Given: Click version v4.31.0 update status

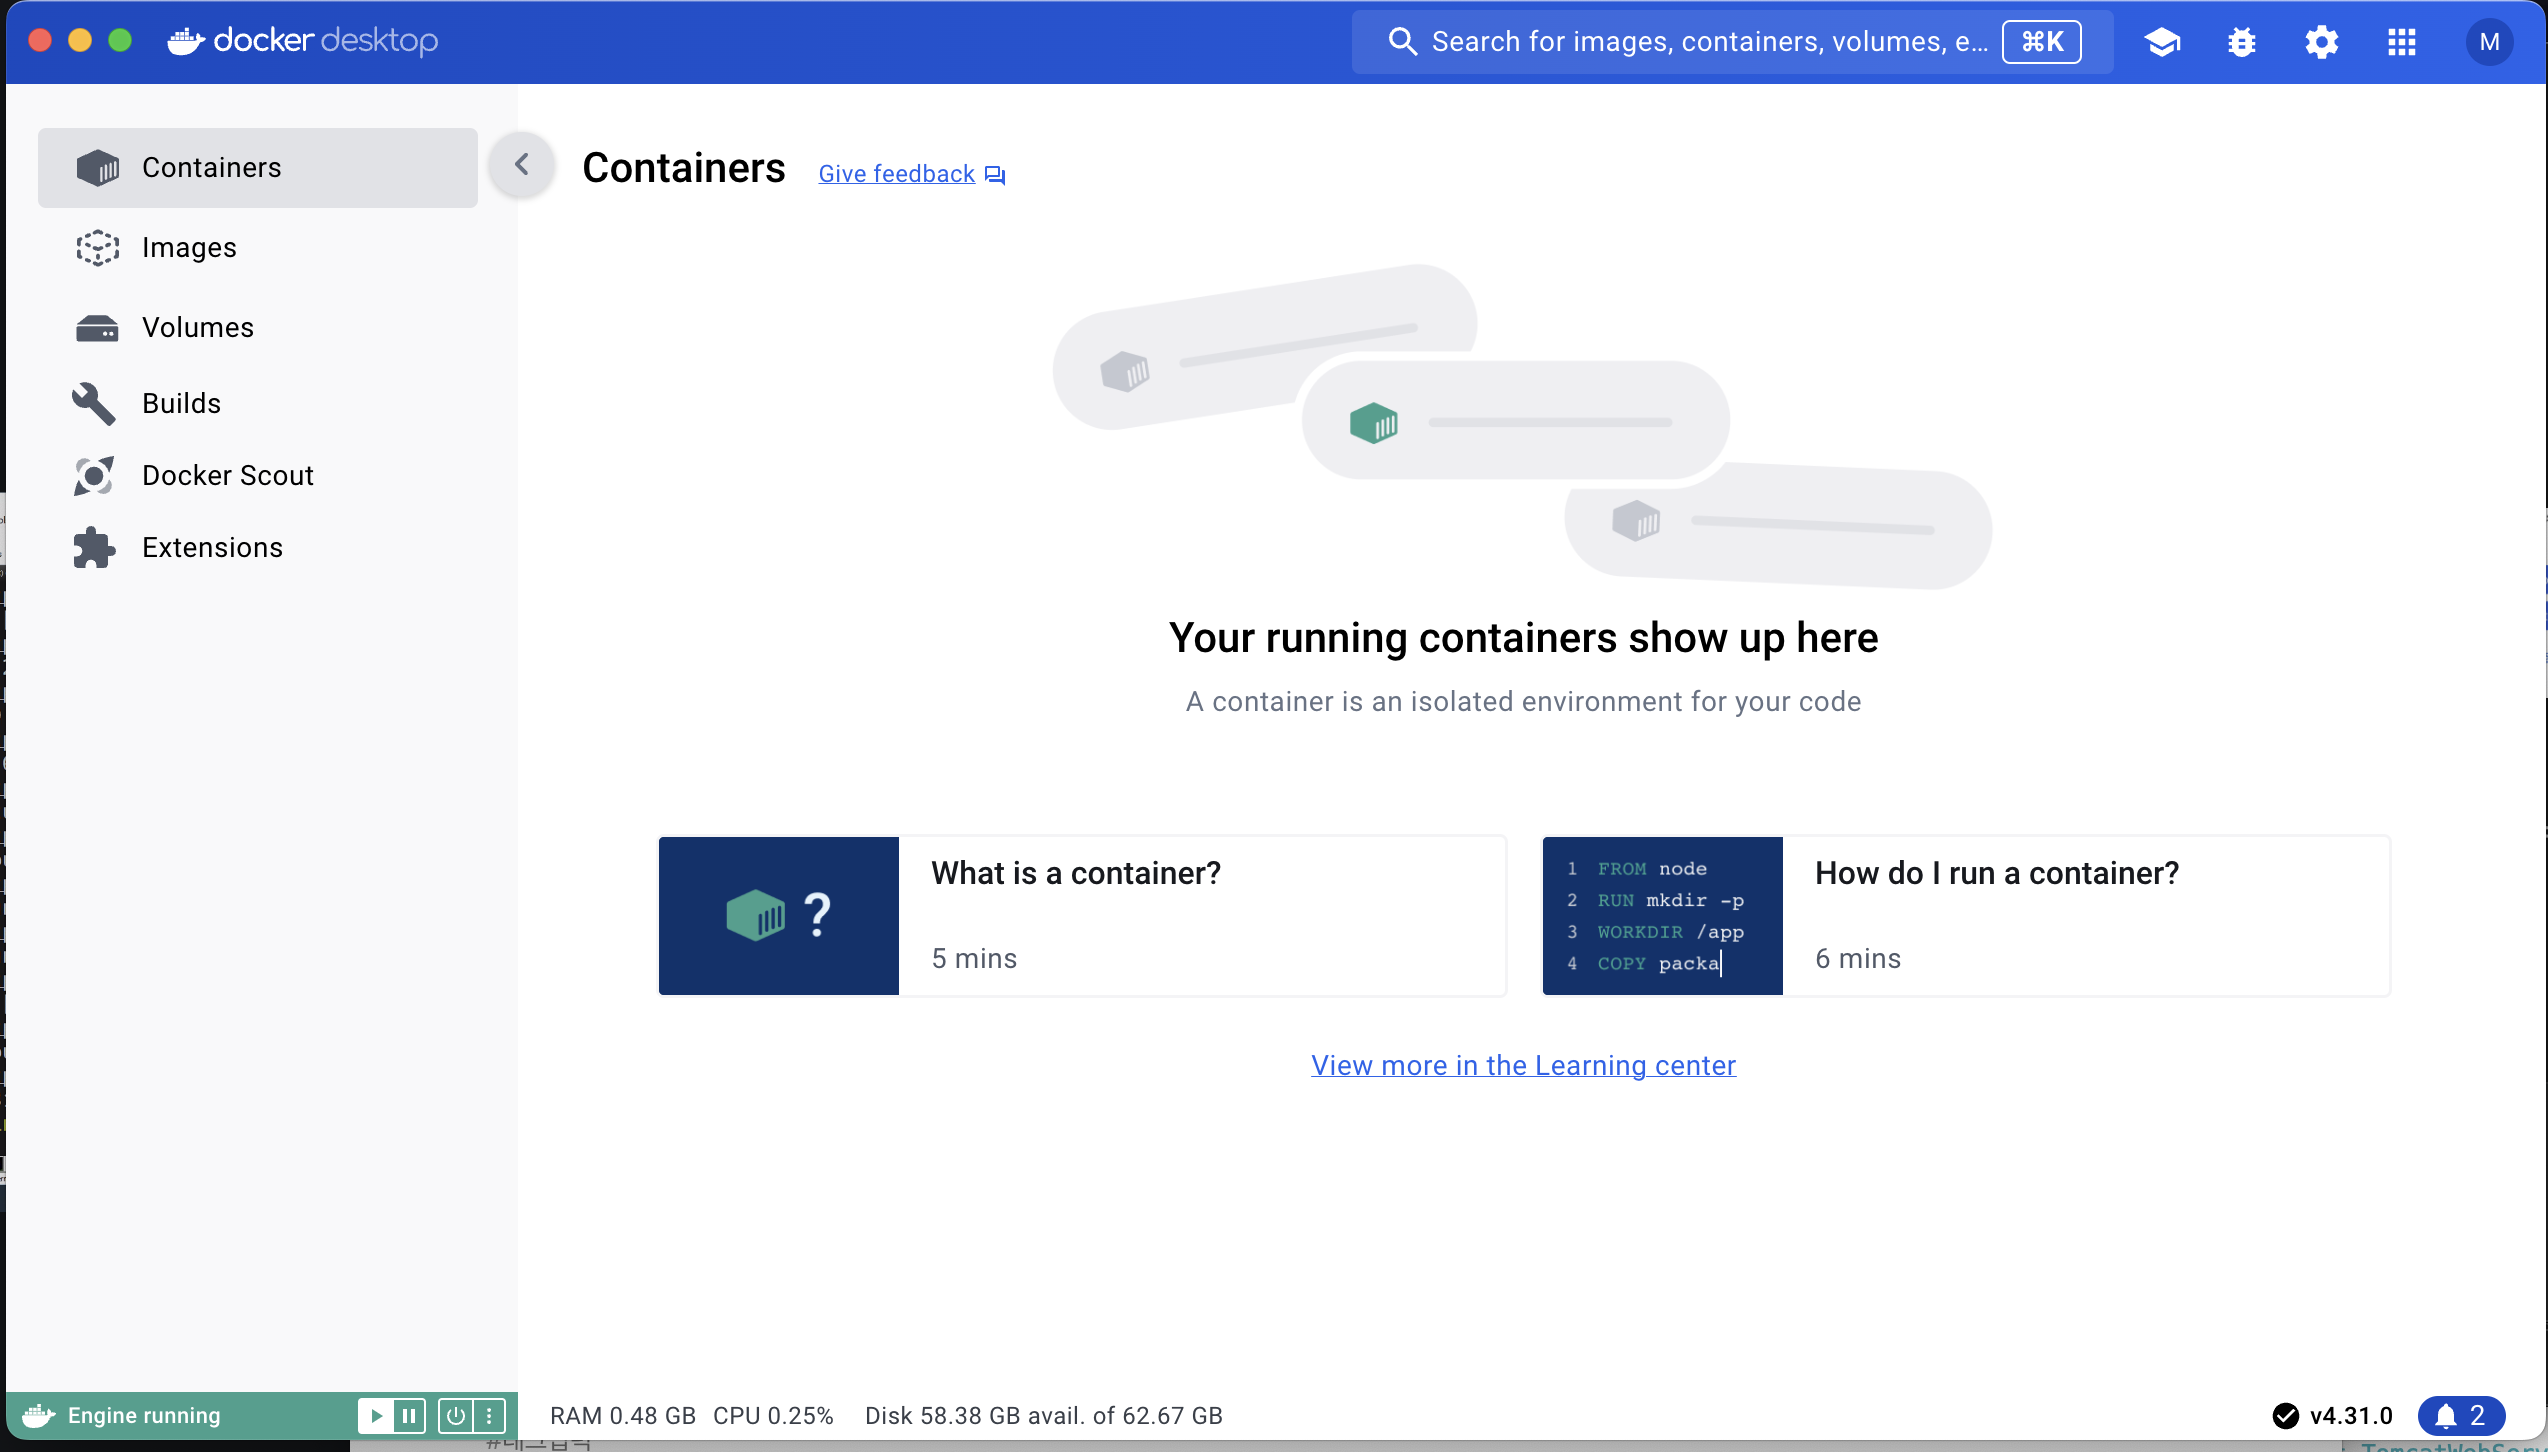Looking at the screenshot, I should pos(2333,1415).
